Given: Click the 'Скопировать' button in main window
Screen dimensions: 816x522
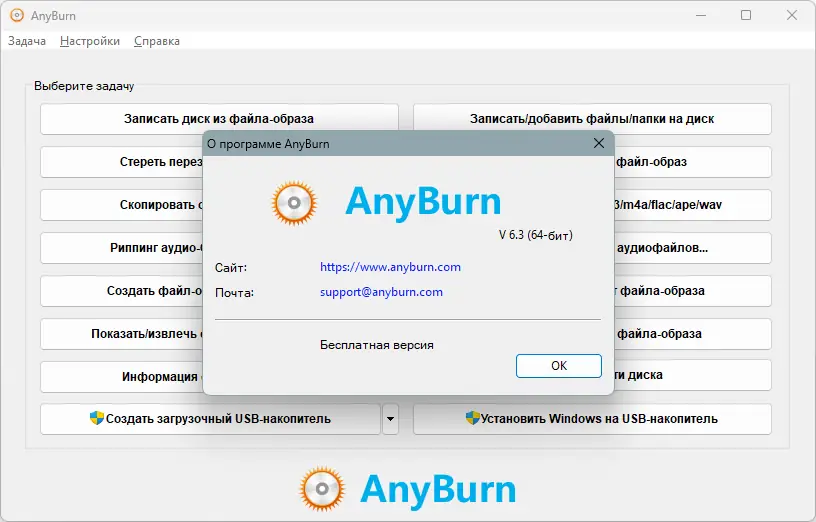Looking at the screenshot, I should tap(122, 205).
